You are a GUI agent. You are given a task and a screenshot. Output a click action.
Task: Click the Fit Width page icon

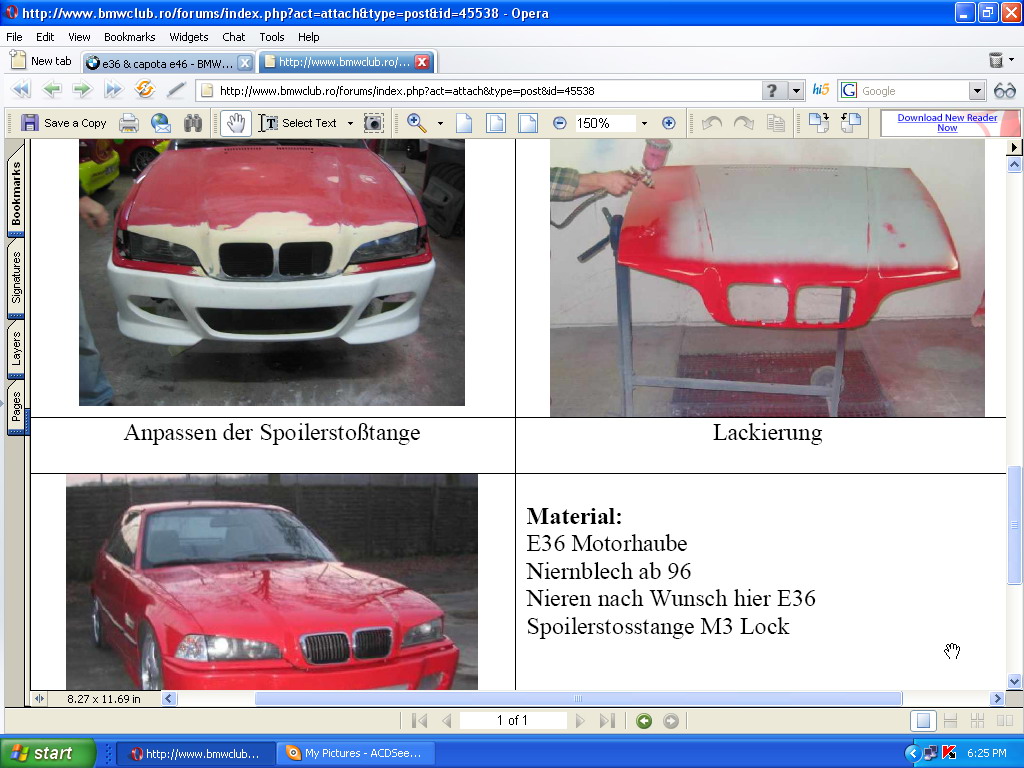(x=528, y=123)
